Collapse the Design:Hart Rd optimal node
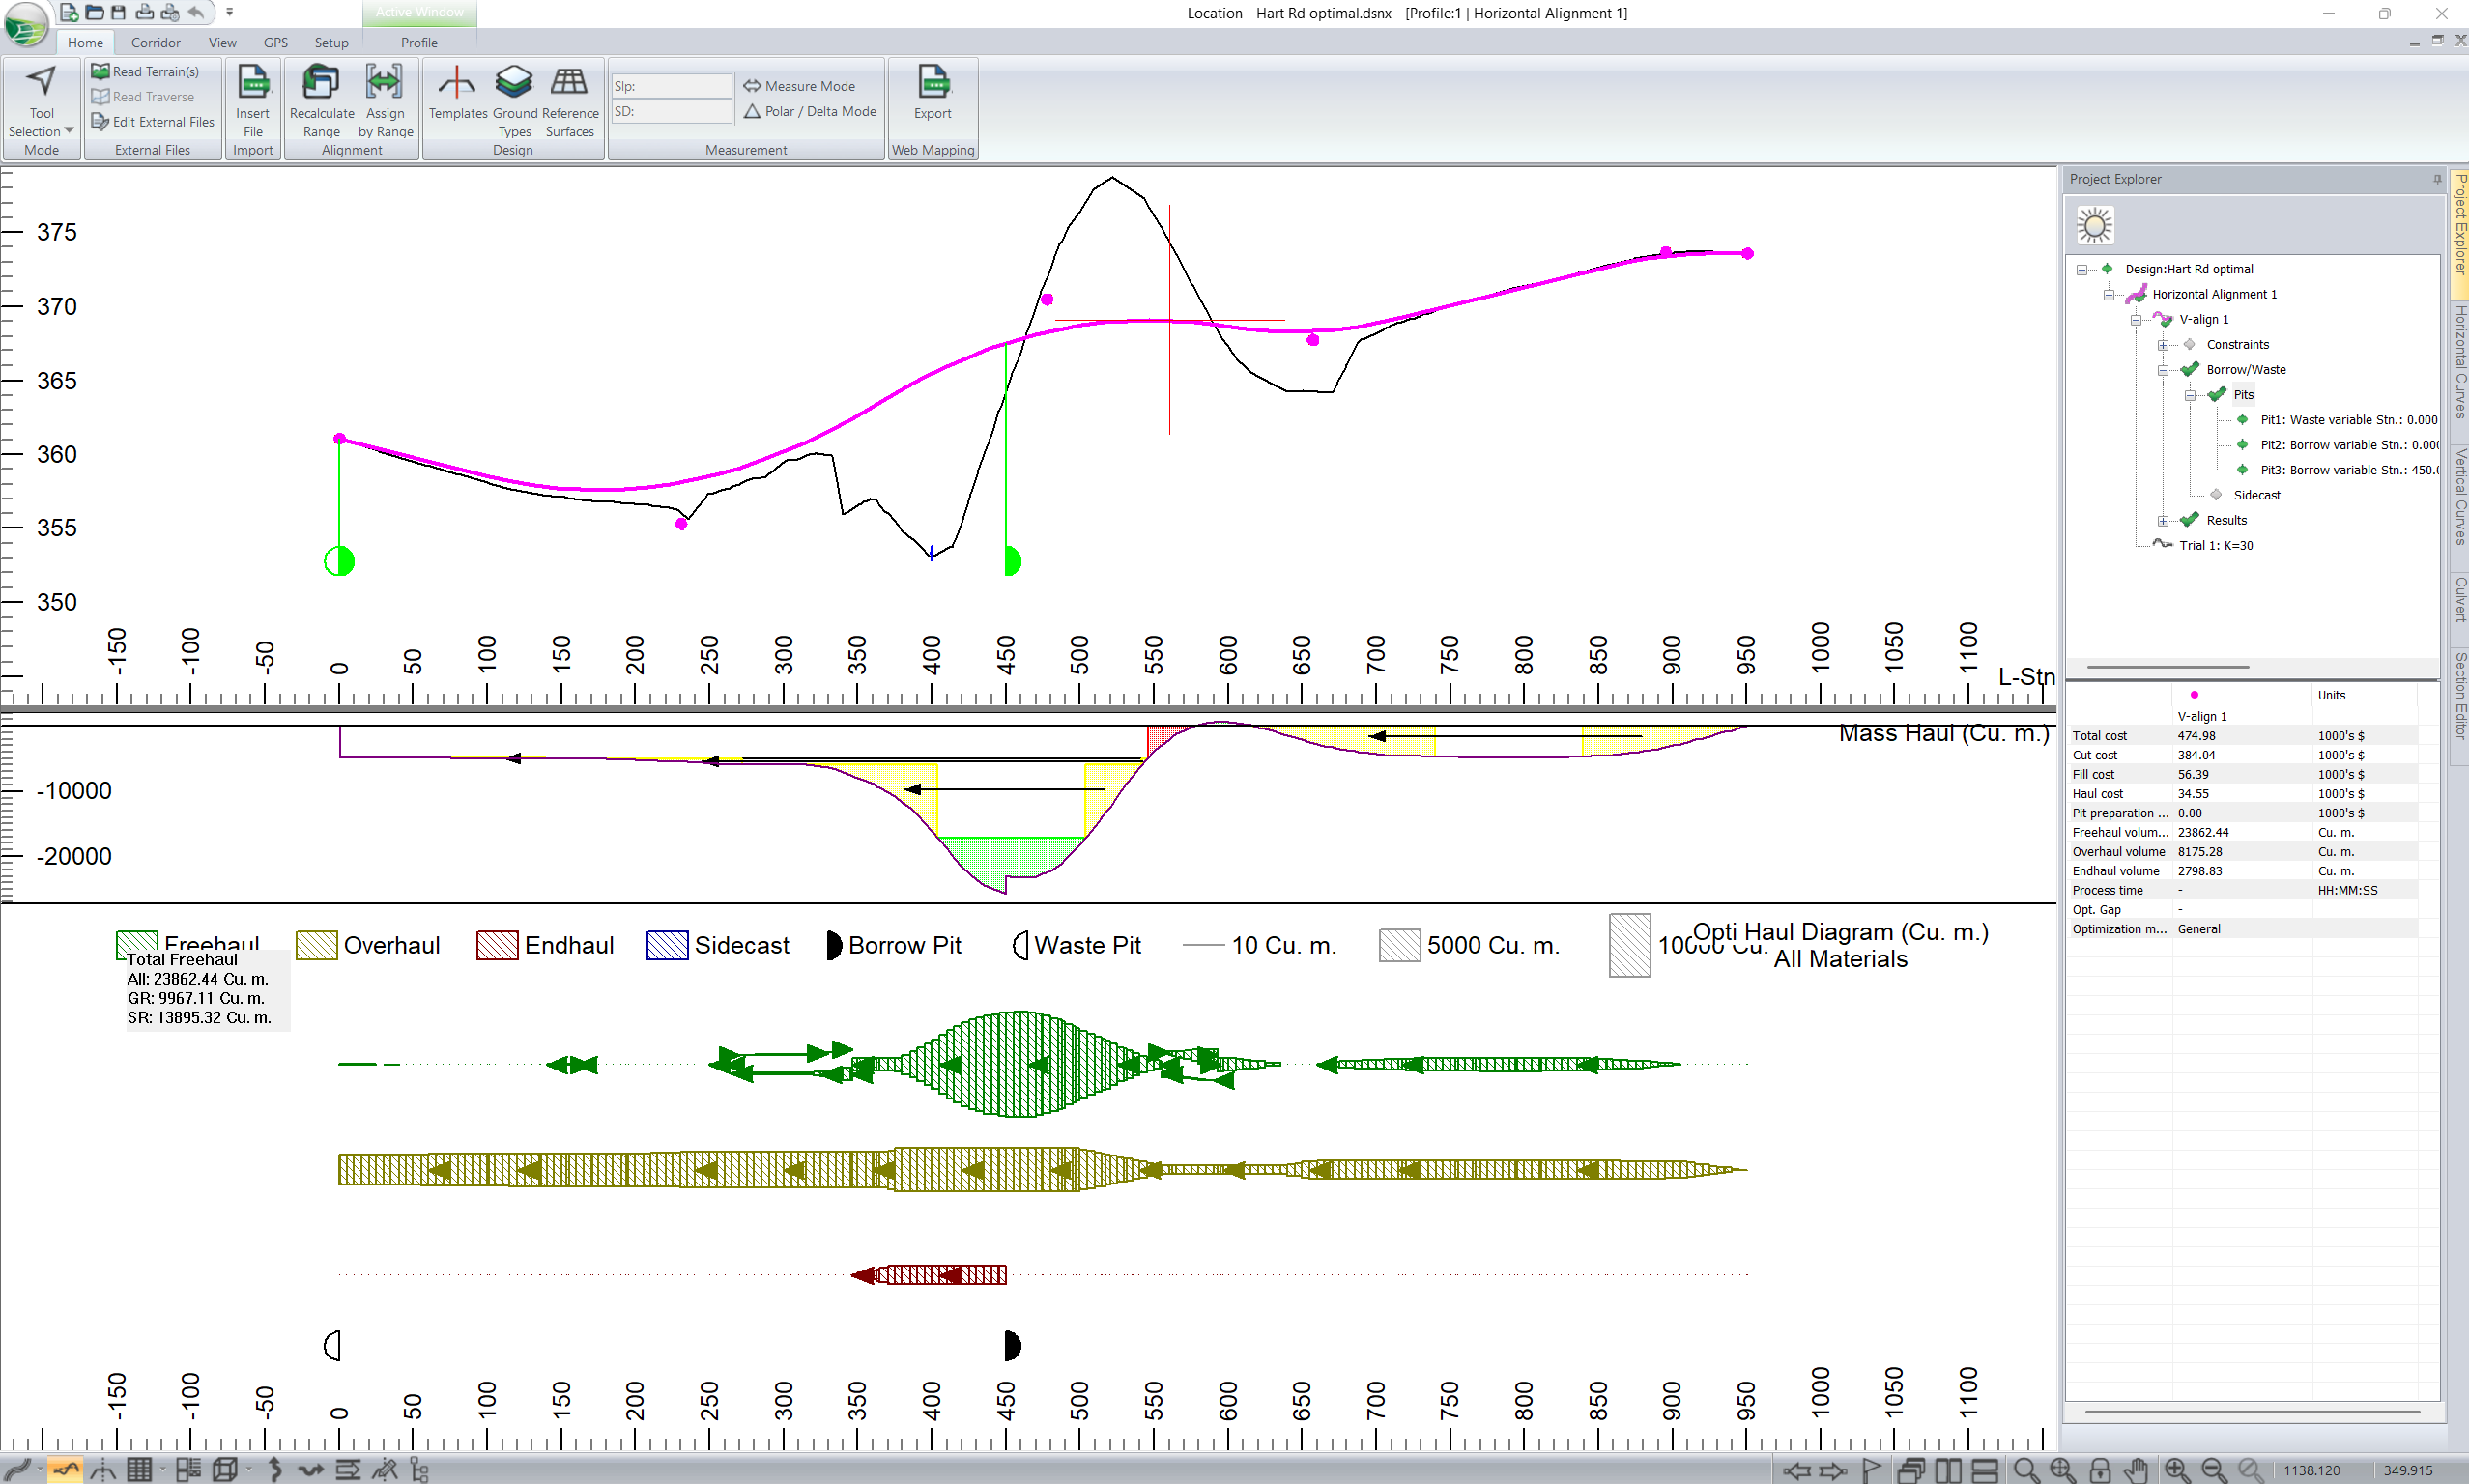 click(2082, 269)
